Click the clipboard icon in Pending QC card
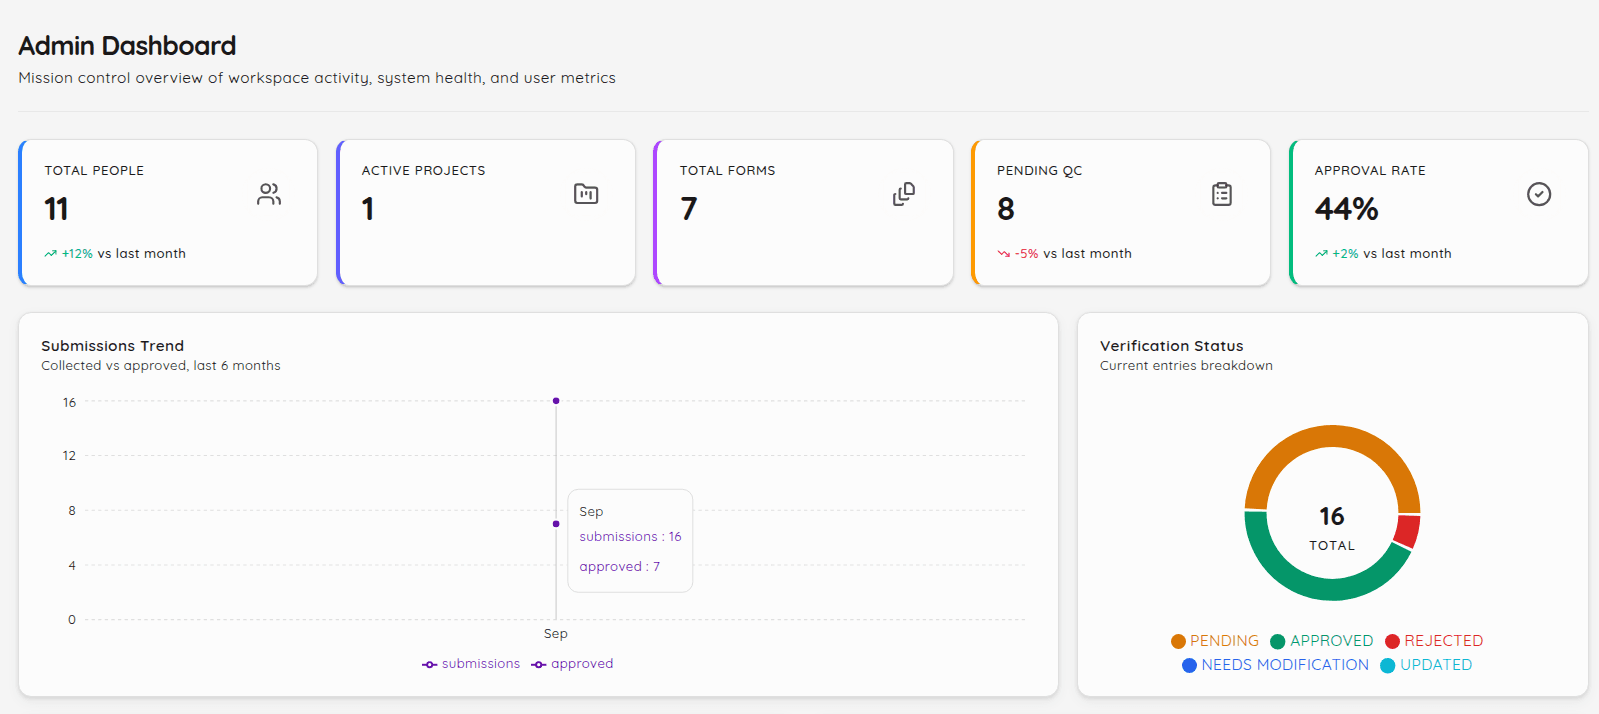 1222,194
